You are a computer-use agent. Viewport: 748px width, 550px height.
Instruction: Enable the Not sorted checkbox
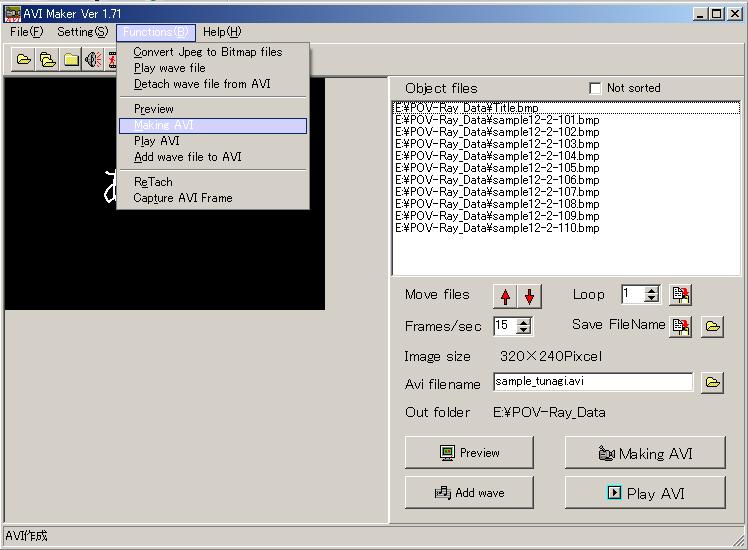595,88
